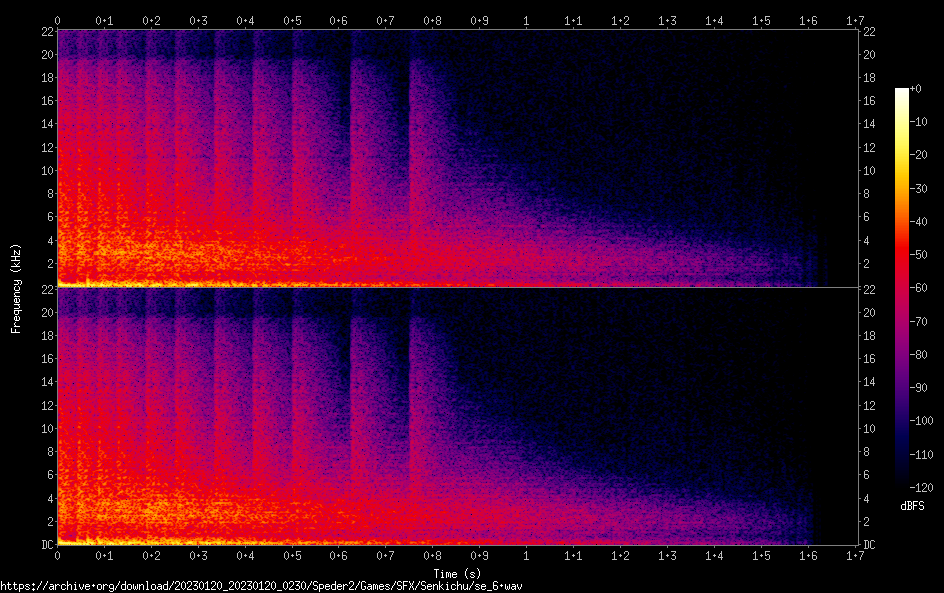
Task: Select the 0.8 tick on bottom time axis
Action: 433,555
